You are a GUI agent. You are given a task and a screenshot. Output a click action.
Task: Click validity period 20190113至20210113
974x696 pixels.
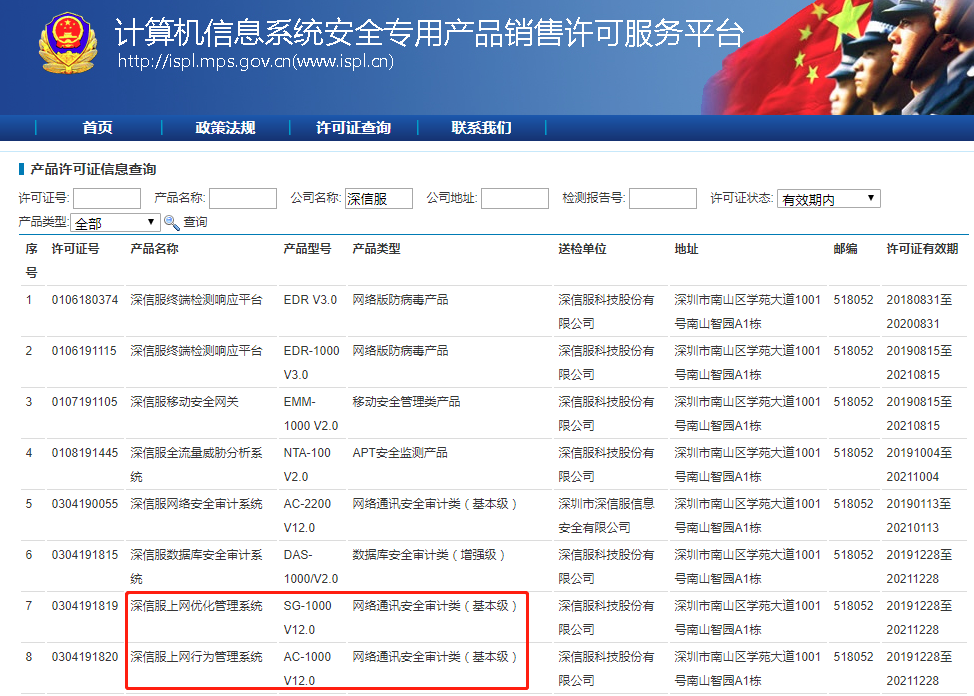tap(919, 515)
